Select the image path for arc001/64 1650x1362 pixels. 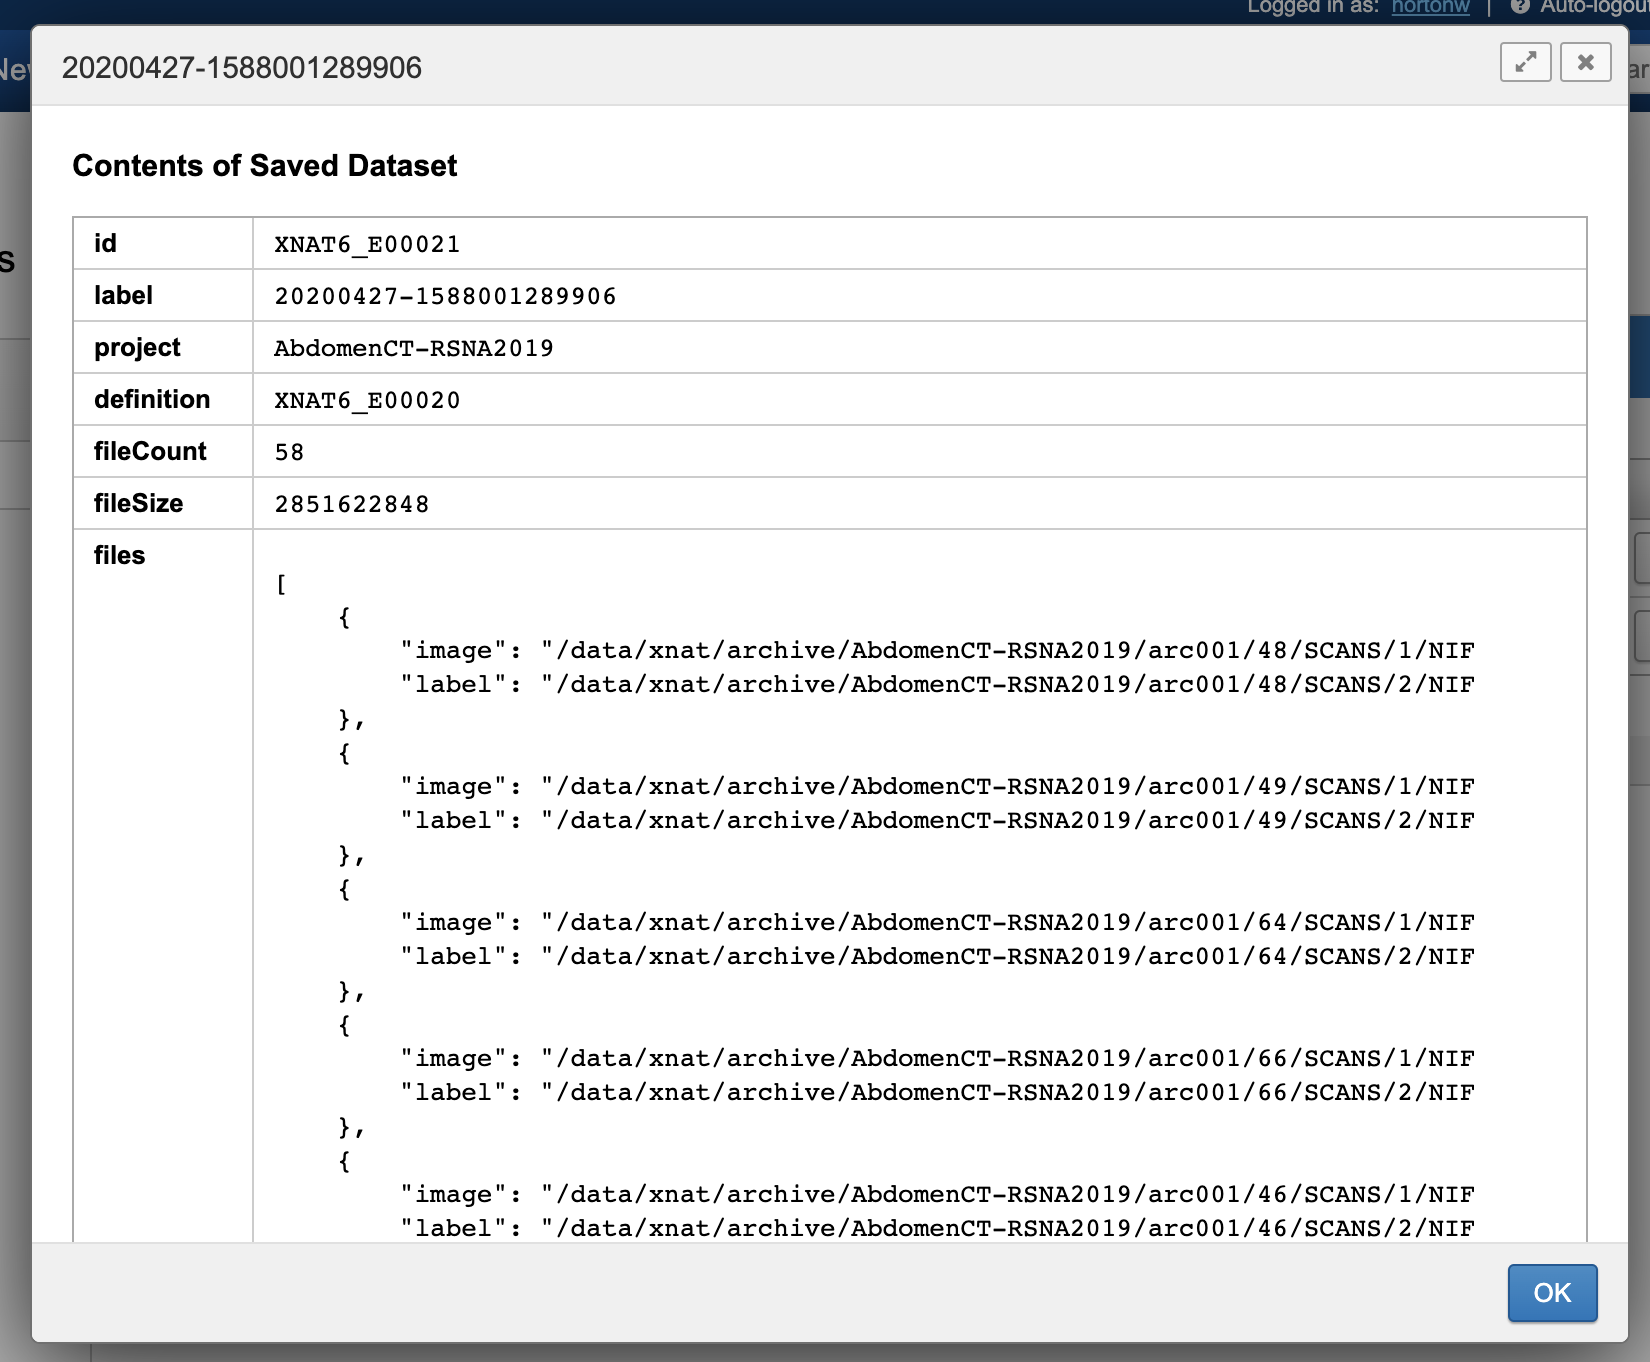coord(1007,922)
